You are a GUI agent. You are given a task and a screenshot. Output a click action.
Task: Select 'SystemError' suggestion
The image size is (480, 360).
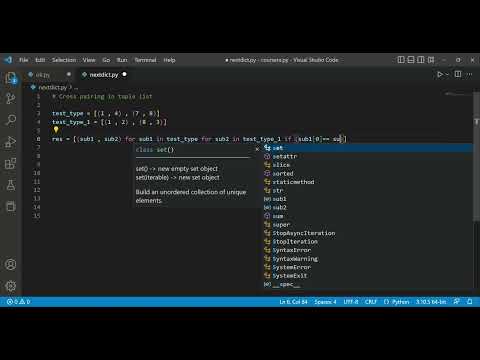(x=367, y=267)
